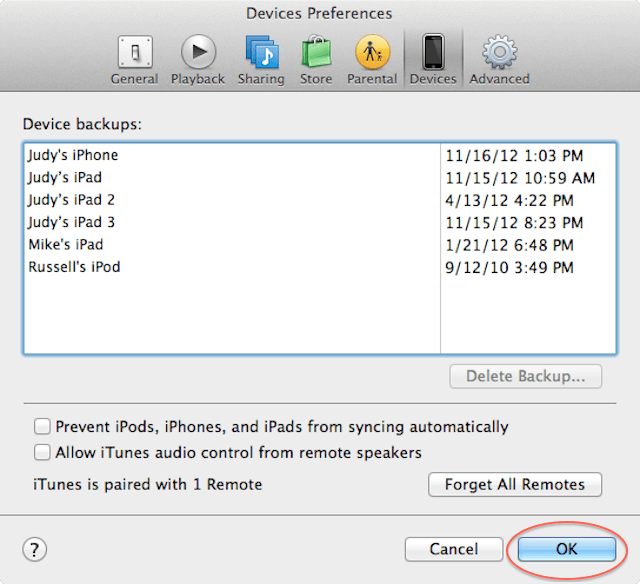Enable Prevent iPods, iPhones, iPads syncing automatically
640x584 pixels.
tap(42, 426)
